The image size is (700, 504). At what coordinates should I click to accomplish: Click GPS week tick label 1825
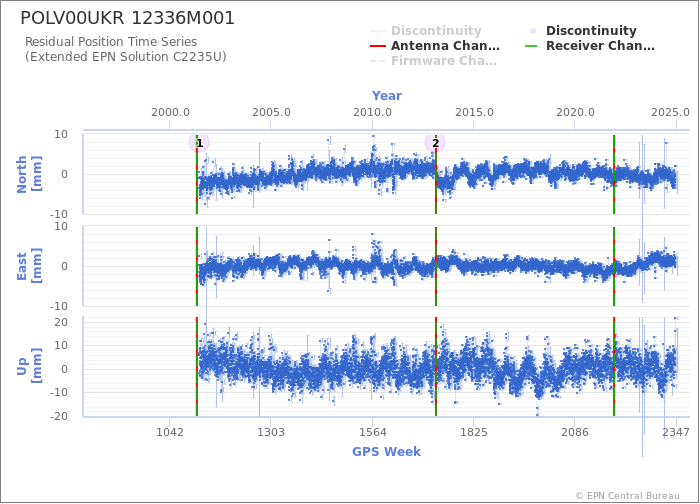tap(474, 432)
